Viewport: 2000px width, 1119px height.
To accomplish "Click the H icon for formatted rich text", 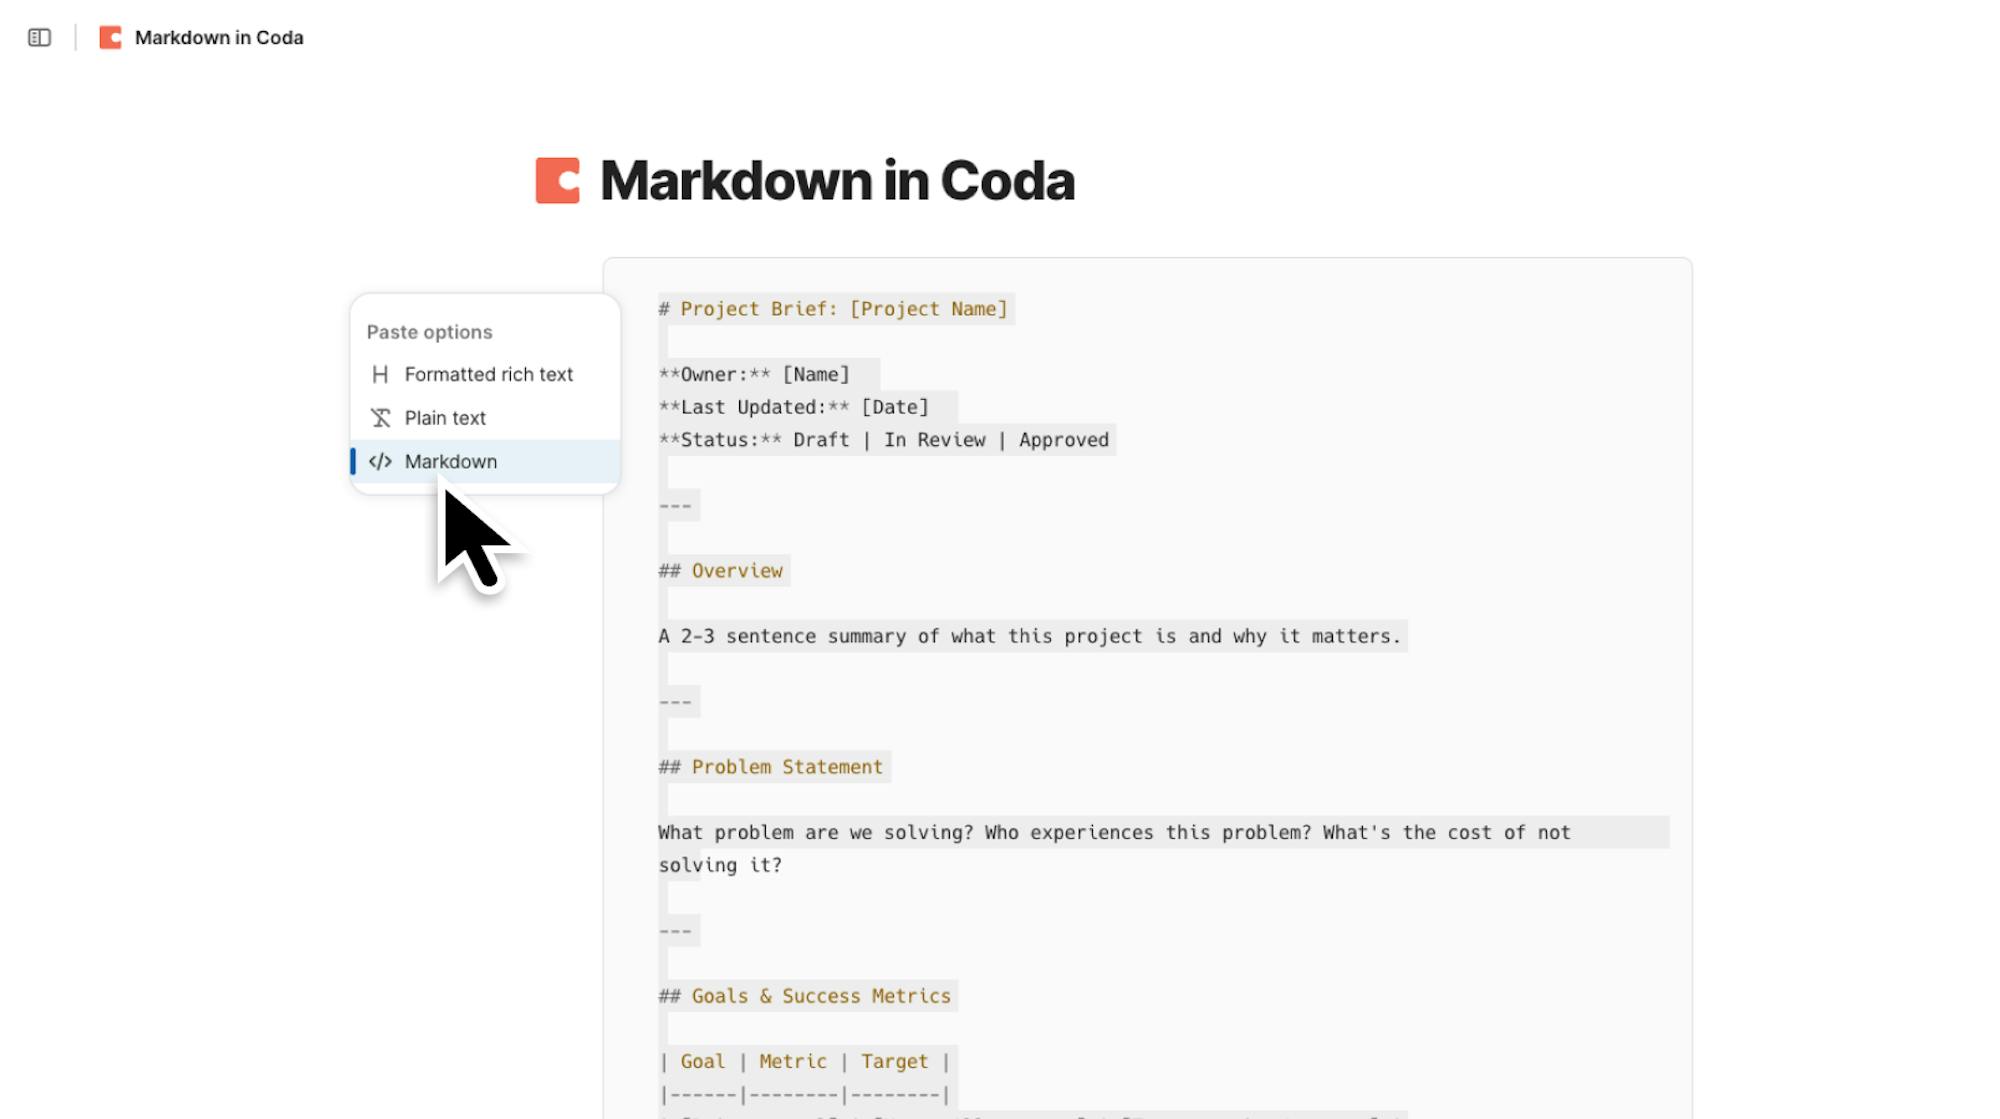I will coord(380,375).
